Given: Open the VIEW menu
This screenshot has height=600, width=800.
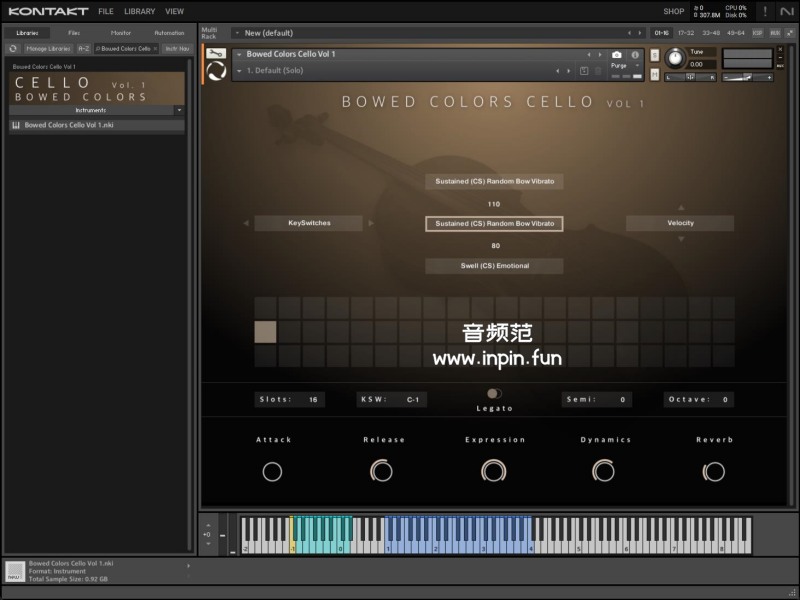Looking at the screenshot, I should pos(174,11).
